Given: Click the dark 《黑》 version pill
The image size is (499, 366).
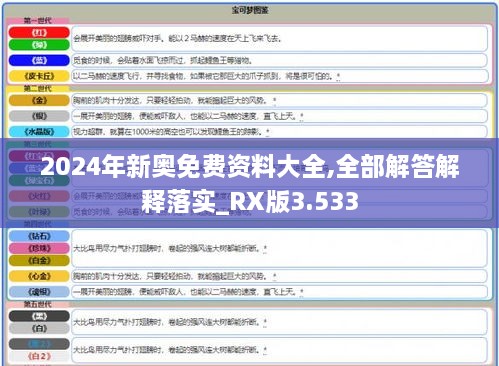Looking at the screenshot, I should [x=39, y=316].
